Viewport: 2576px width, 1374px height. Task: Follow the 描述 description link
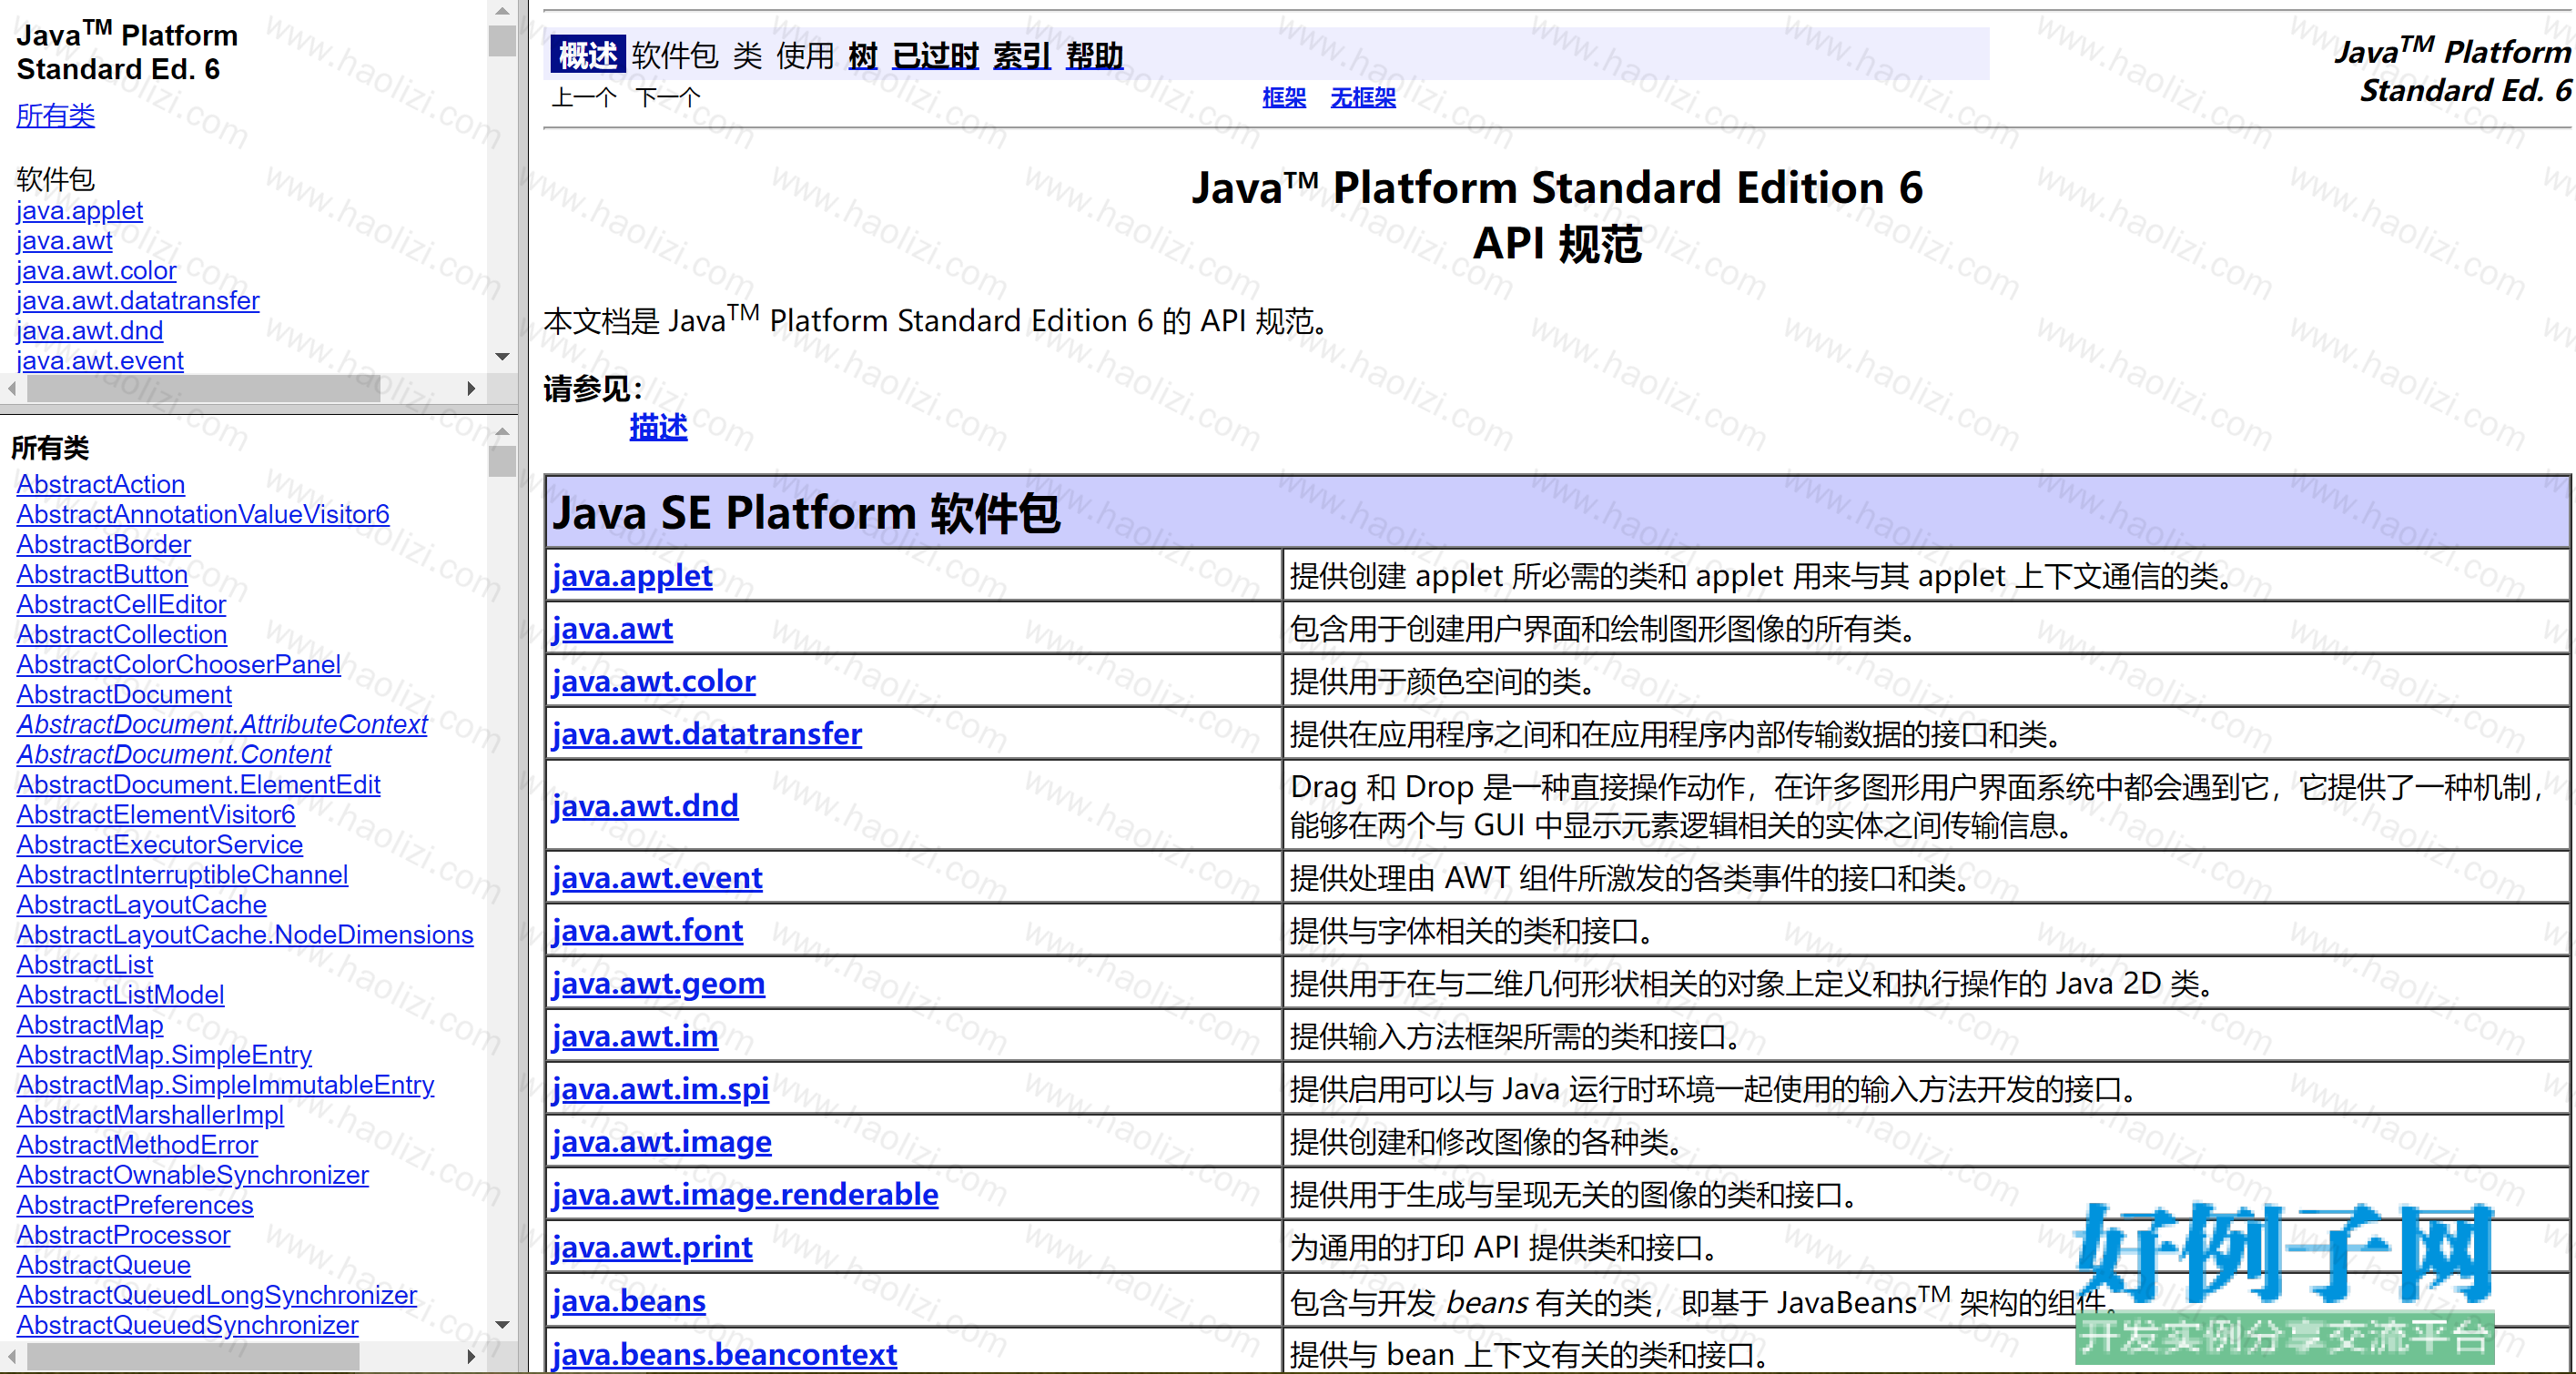pyautogui.click(x=658, y=427)
